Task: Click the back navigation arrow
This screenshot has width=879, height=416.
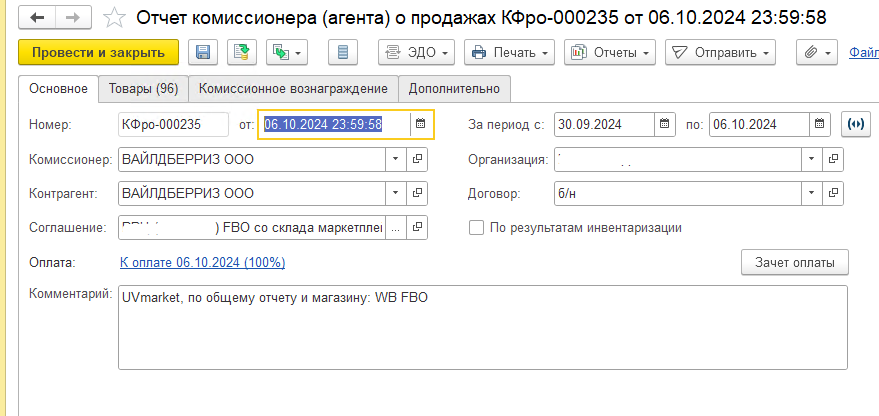Action: pyautogui.click(x=37, y=18)
